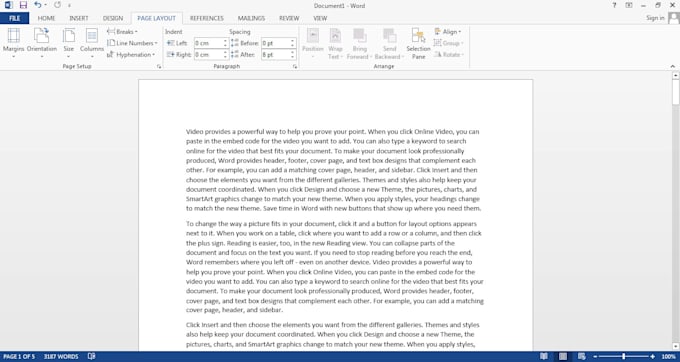The width and height of the screenshot is (680, 362).
Task: Open the page Size options
Action: coord(69,42)
